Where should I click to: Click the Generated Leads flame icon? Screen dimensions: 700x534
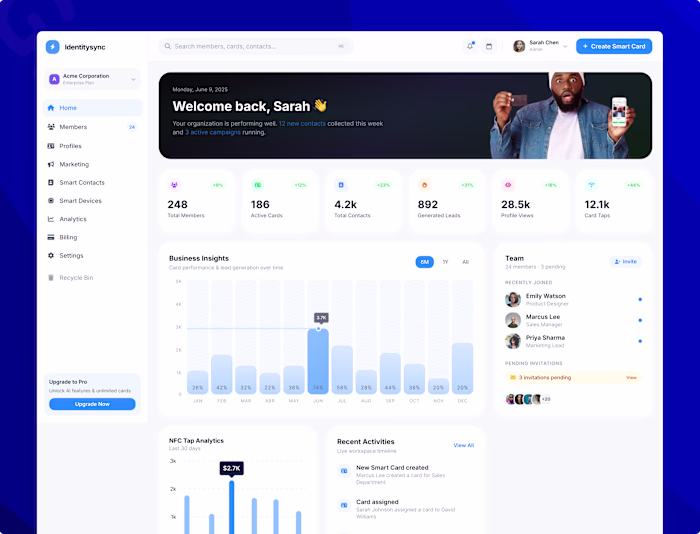point(425,185)
